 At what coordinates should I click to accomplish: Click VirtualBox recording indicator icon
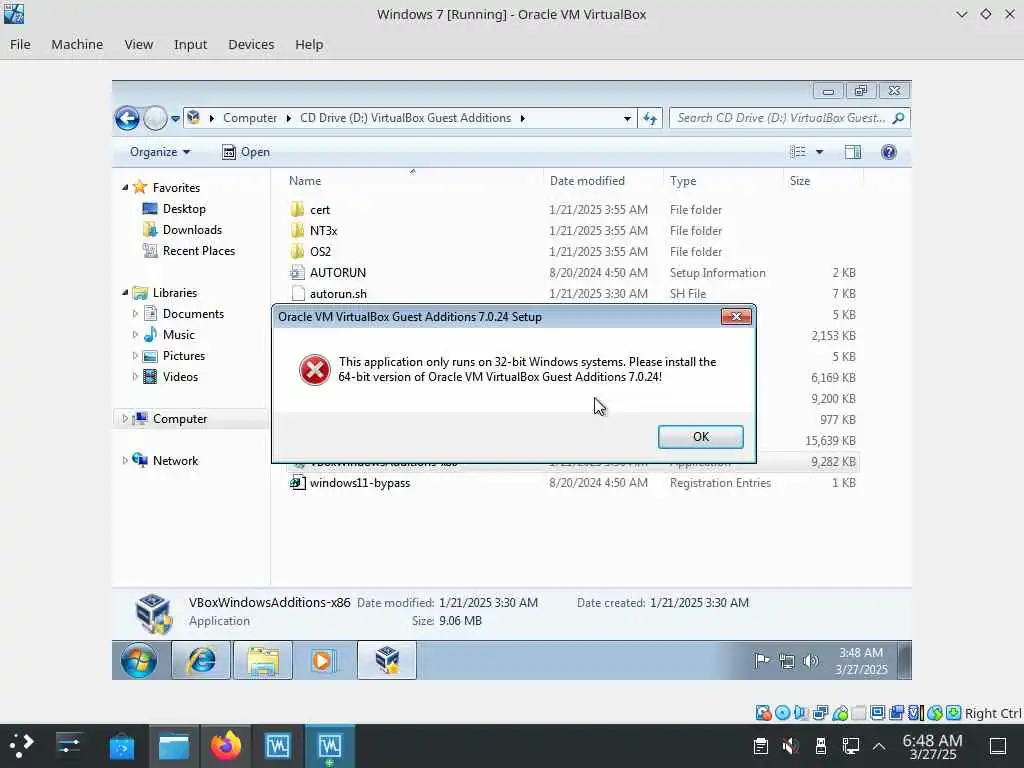[x=897, y=712]
